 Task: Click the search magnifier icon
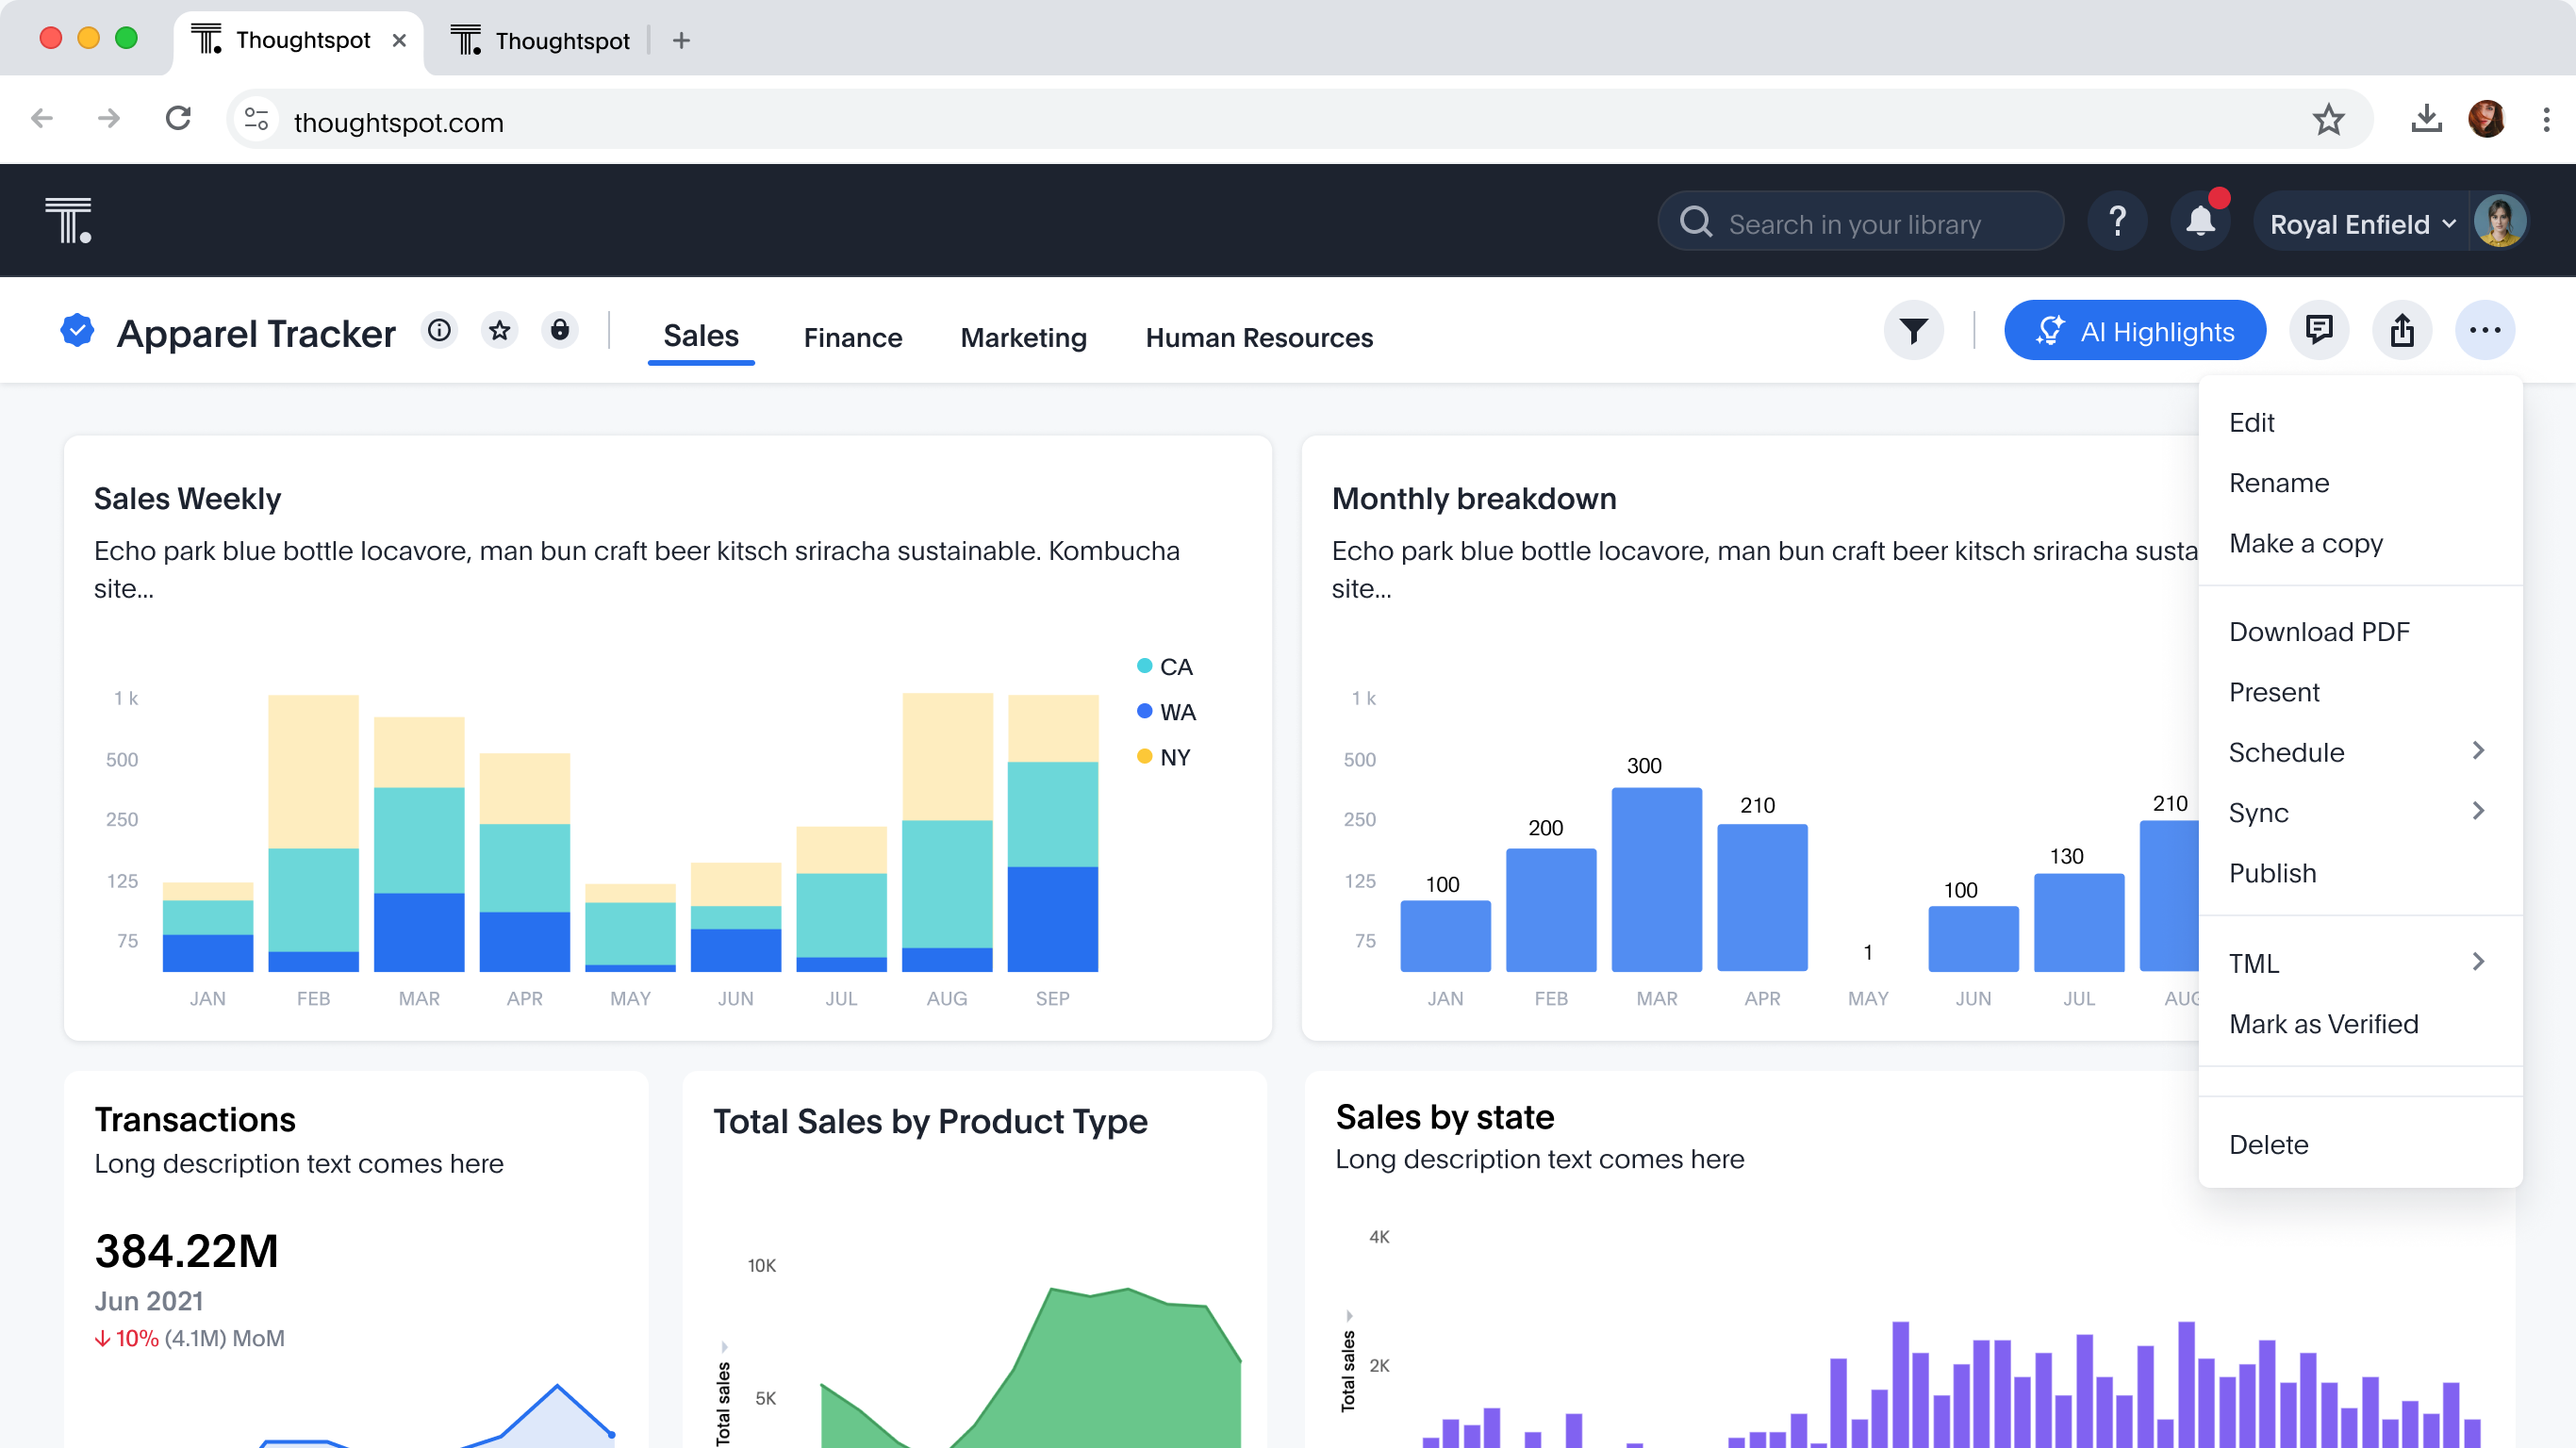point(1696,222)
